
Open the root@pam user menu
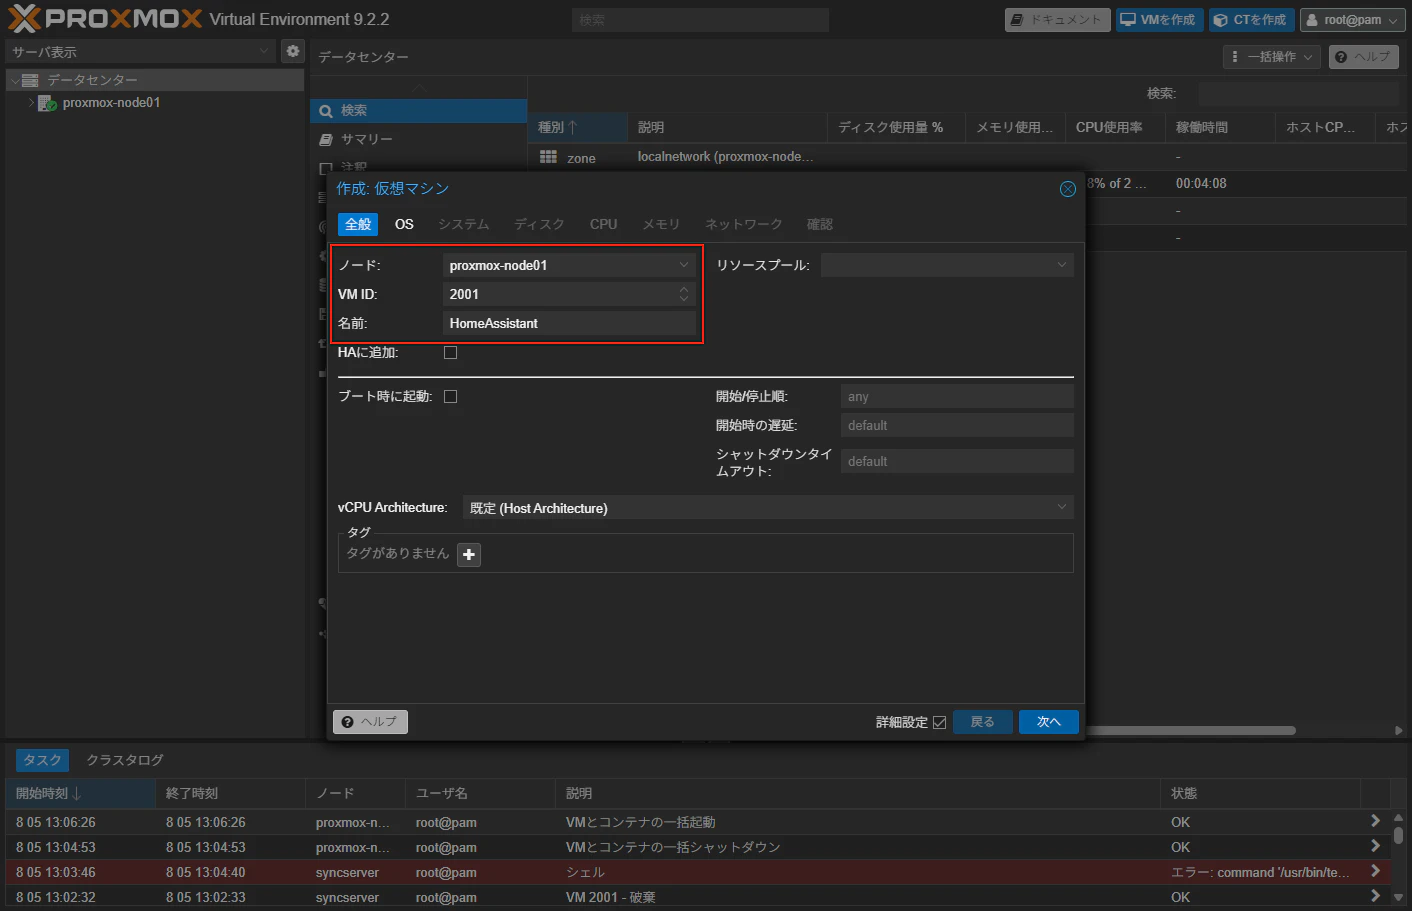pos(1352,20)
